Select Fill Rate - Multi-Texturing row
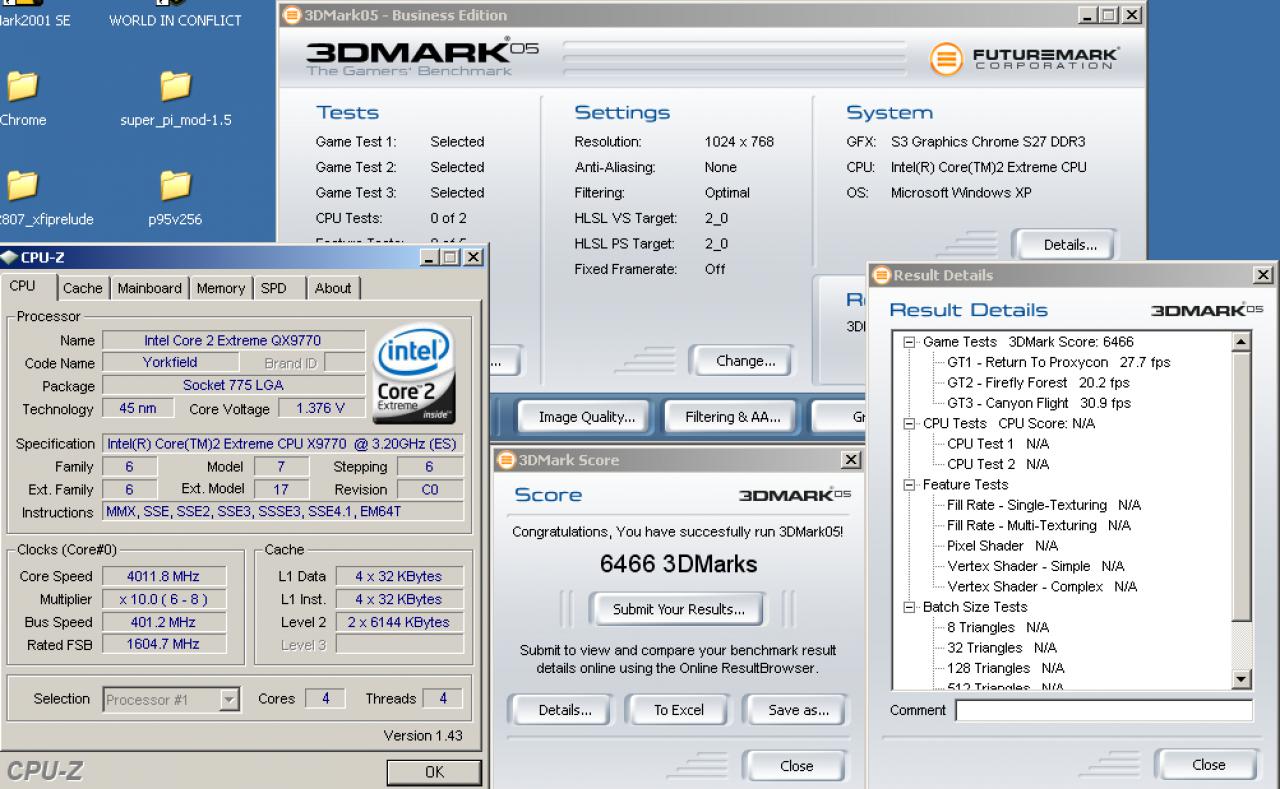Screen dimensions: 1280x789 [x=1039, y=525]
